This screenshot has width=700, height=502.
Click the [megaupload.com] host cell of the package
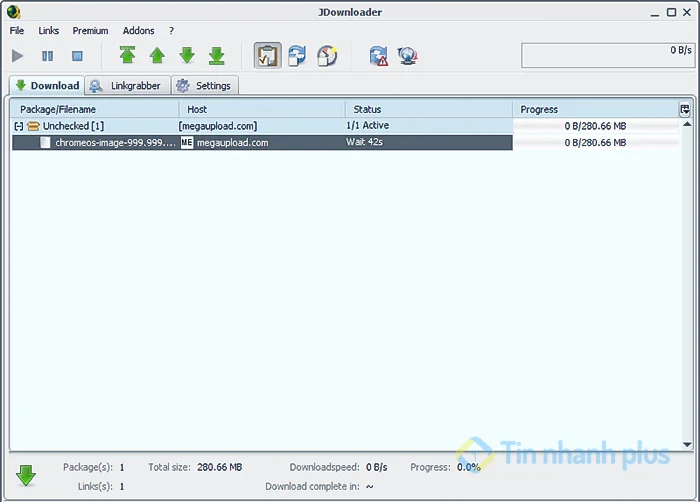click(218, 126)
